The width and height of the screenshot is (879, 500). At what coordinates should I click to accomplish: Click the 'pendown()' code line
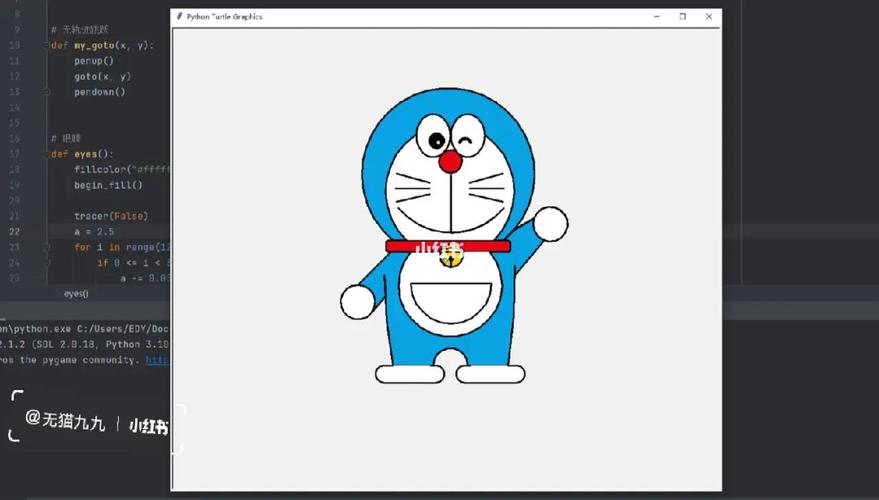coord(100,92)
